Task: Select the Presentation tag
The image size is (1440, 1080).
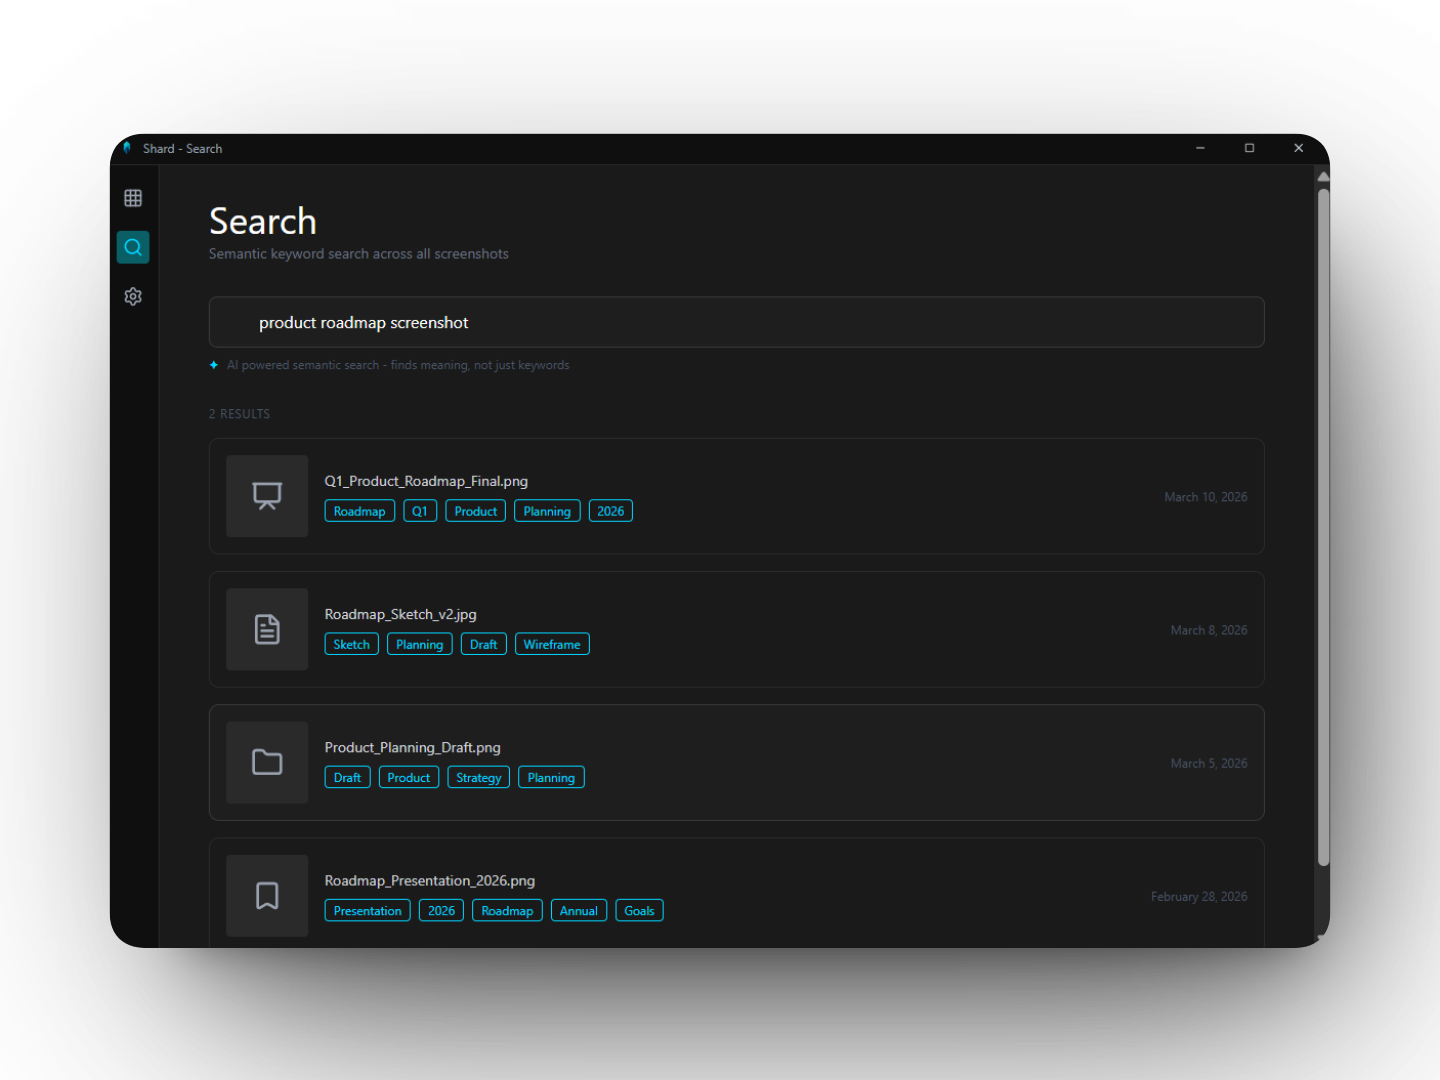Action: [368, 910]
